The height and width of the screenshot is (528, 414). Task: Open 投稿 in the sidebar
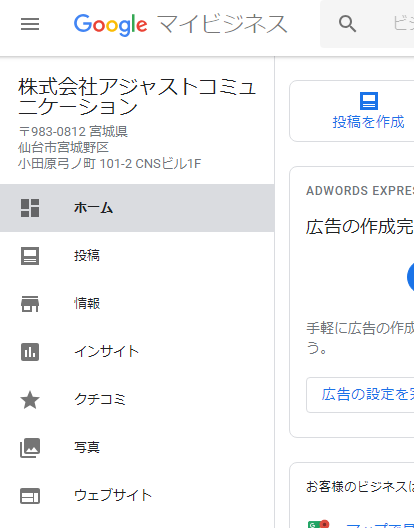(x=137, y=256)
